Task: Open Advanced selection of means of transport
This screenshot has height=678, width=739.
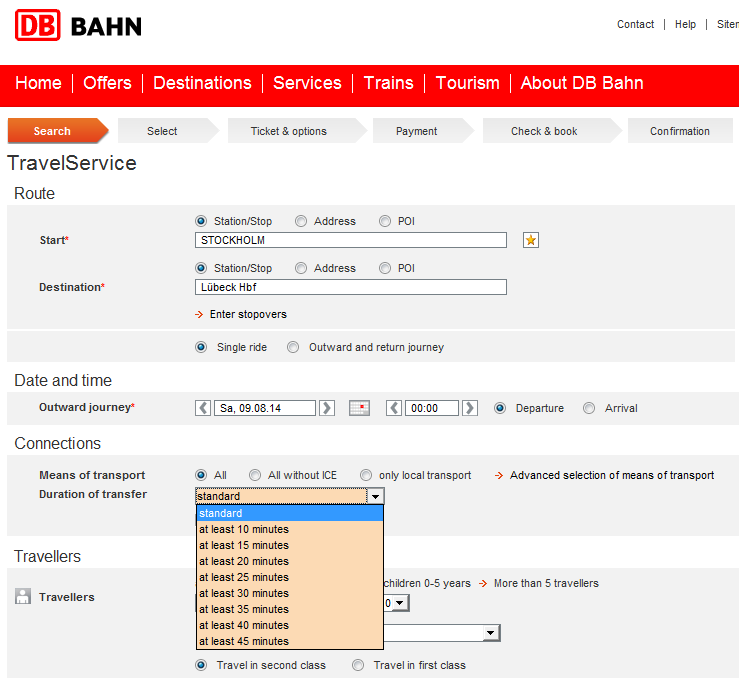Action: [x=611, y=475]
